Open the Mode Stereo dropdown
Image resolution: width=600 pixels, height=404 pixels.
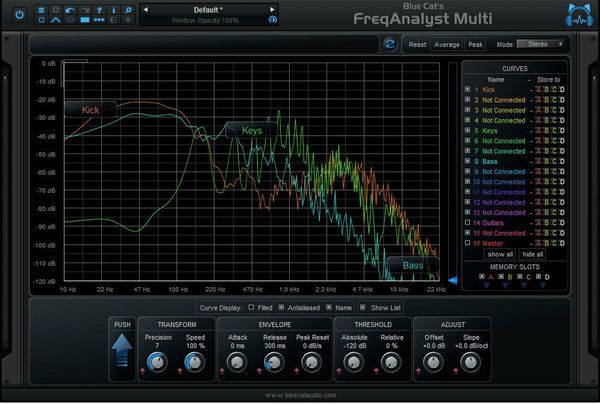(540, 44)
